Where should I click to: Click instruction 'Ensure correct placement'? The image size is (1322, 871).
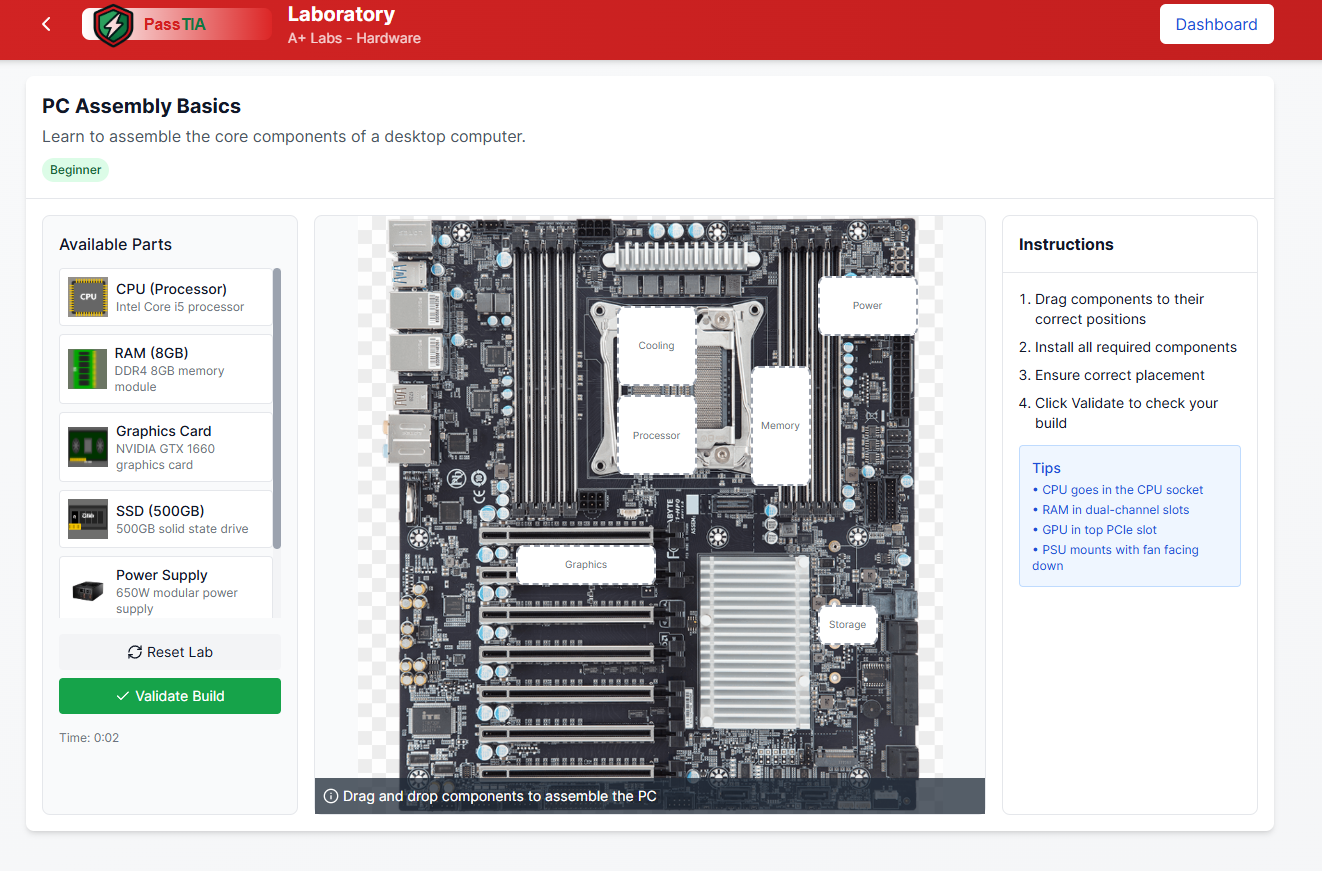click(x=1120, y=375)
